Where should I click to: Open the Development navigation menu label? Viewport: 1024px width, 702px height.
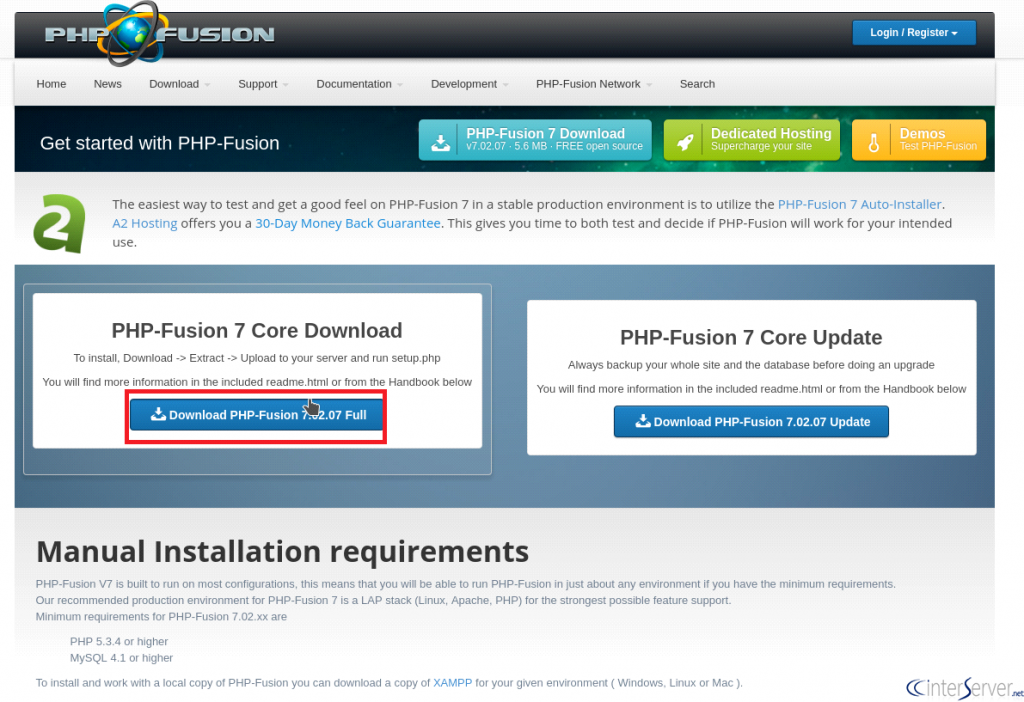[x=464, y=84]
